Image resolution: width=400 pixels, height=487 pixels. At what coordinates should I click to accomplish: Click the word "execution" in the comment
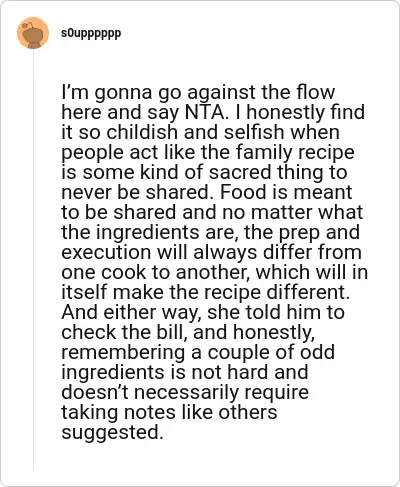pyautogui.click(x=106, y=252)
